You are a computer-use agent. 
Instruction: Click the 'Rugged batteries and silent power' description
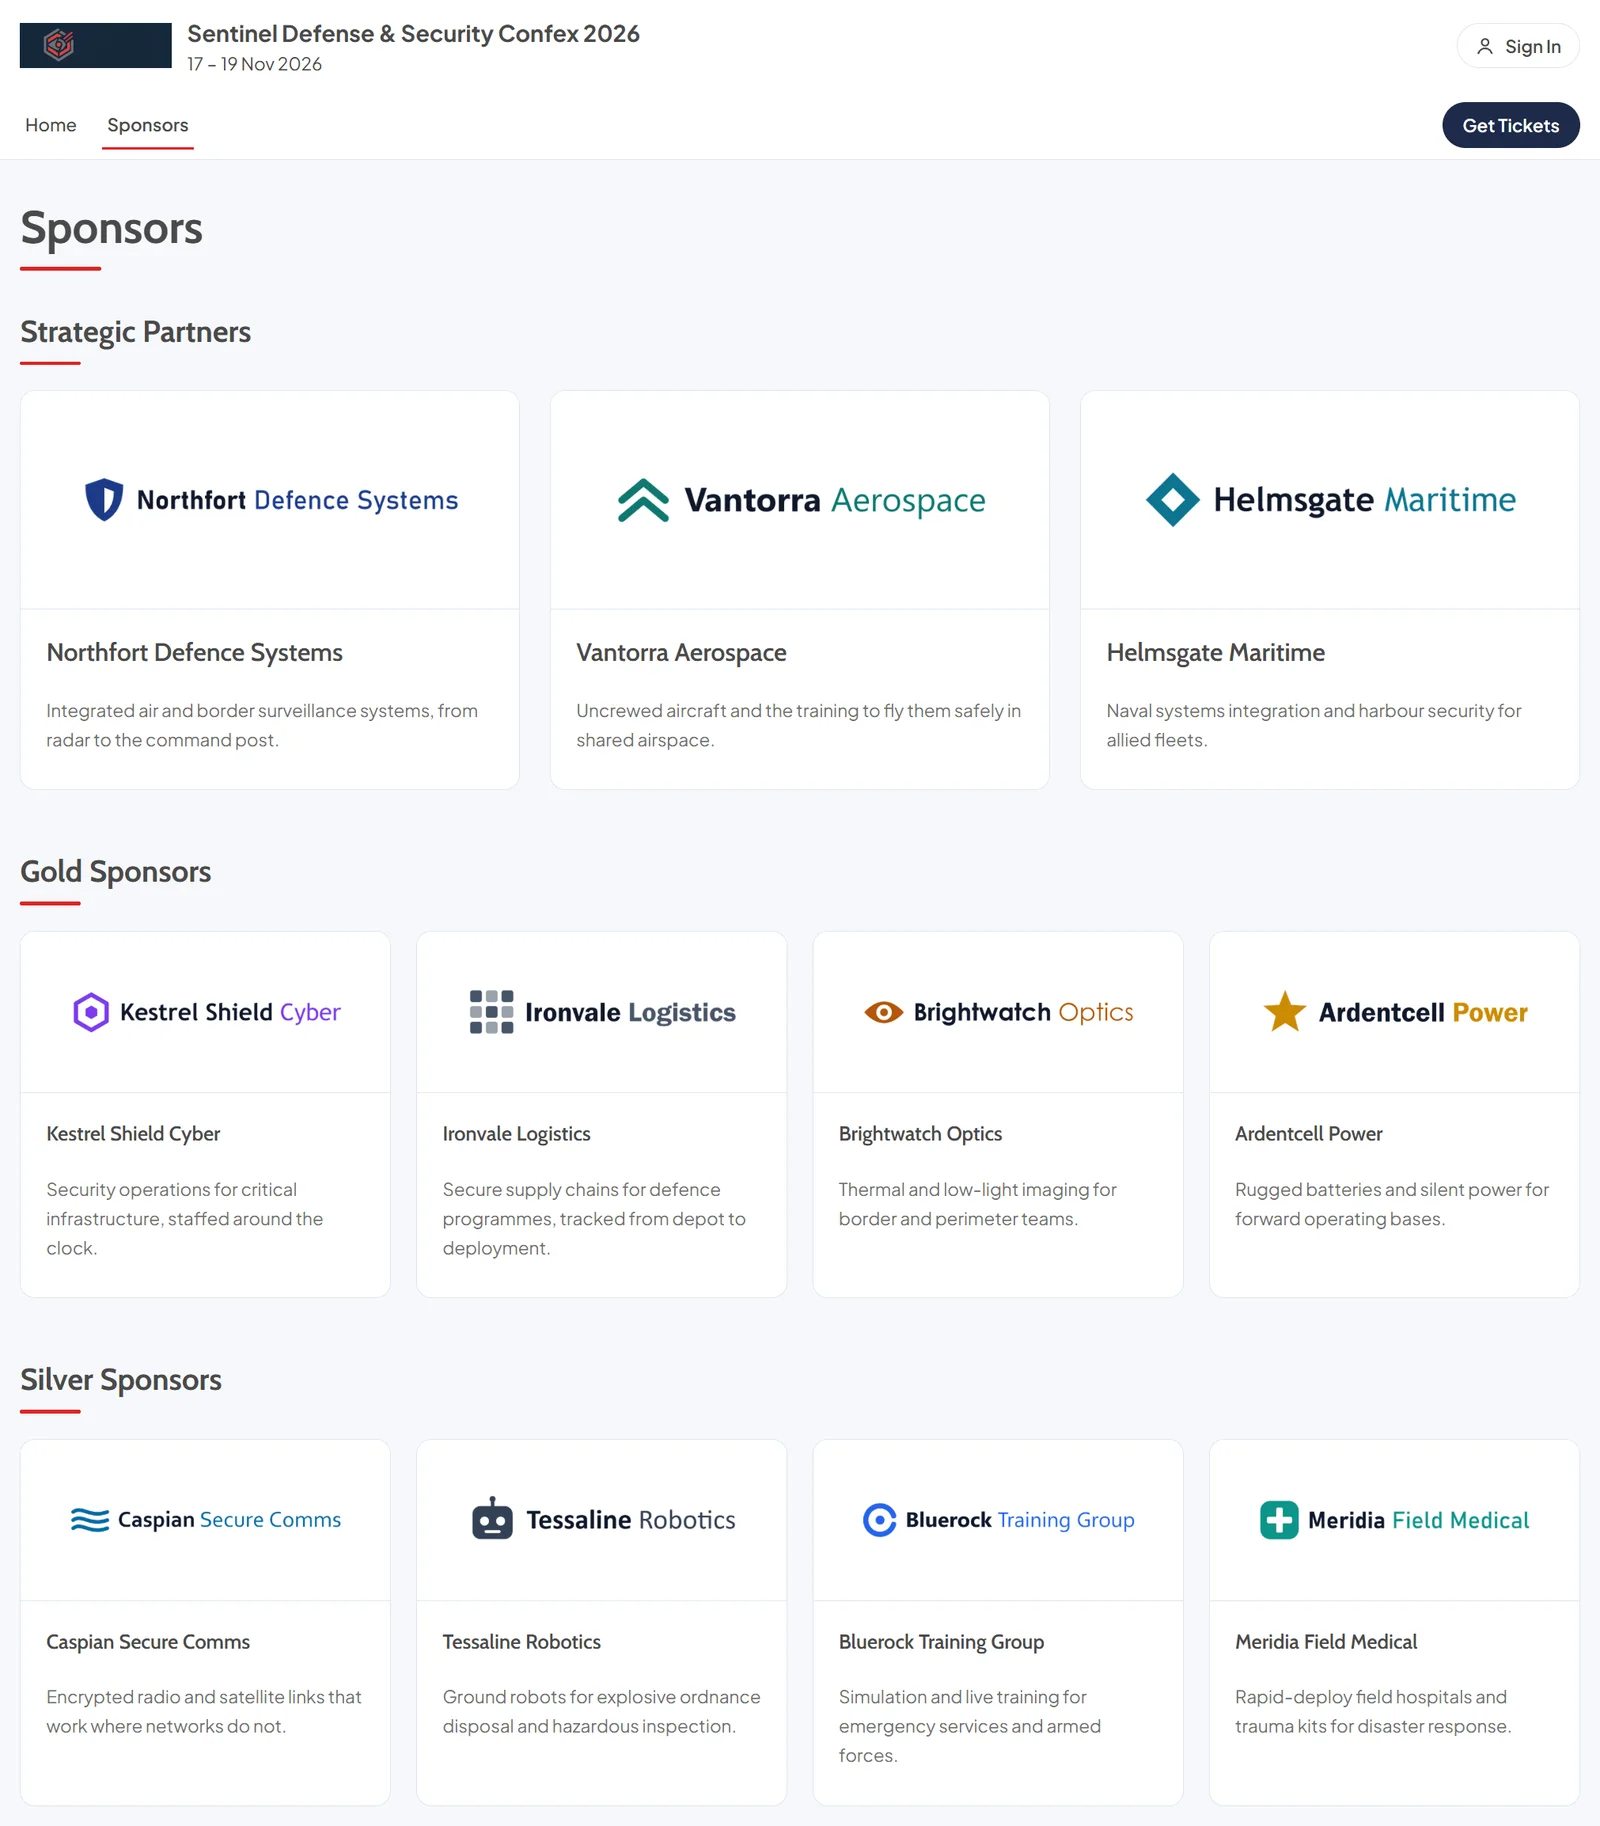pos(1391,1204)
